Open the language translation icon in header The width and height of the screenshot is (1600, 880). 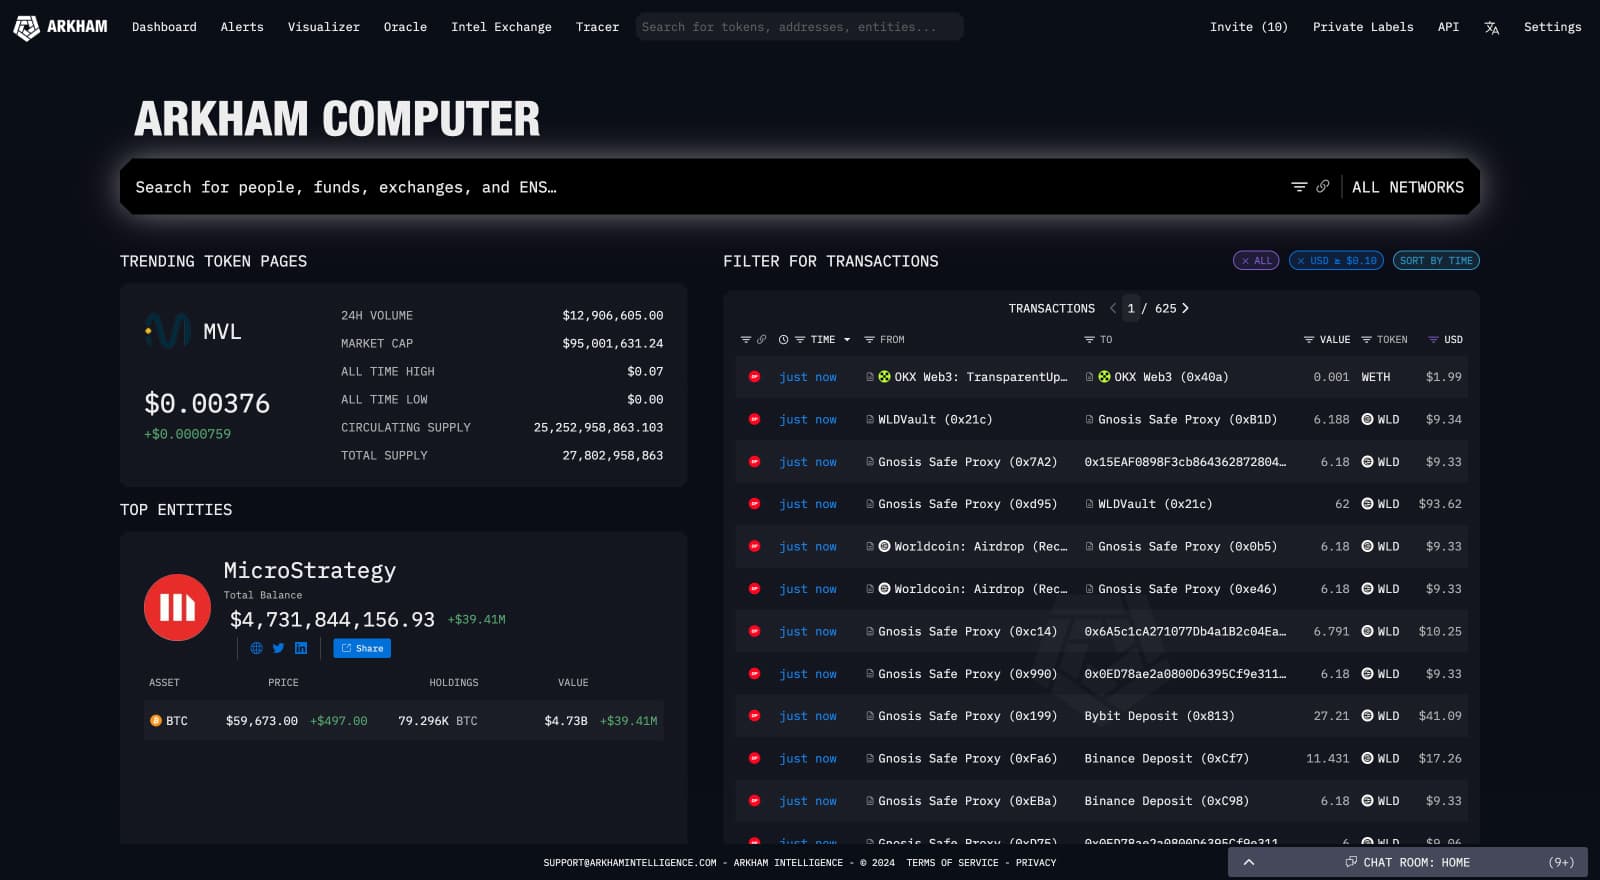[1491, 28]
